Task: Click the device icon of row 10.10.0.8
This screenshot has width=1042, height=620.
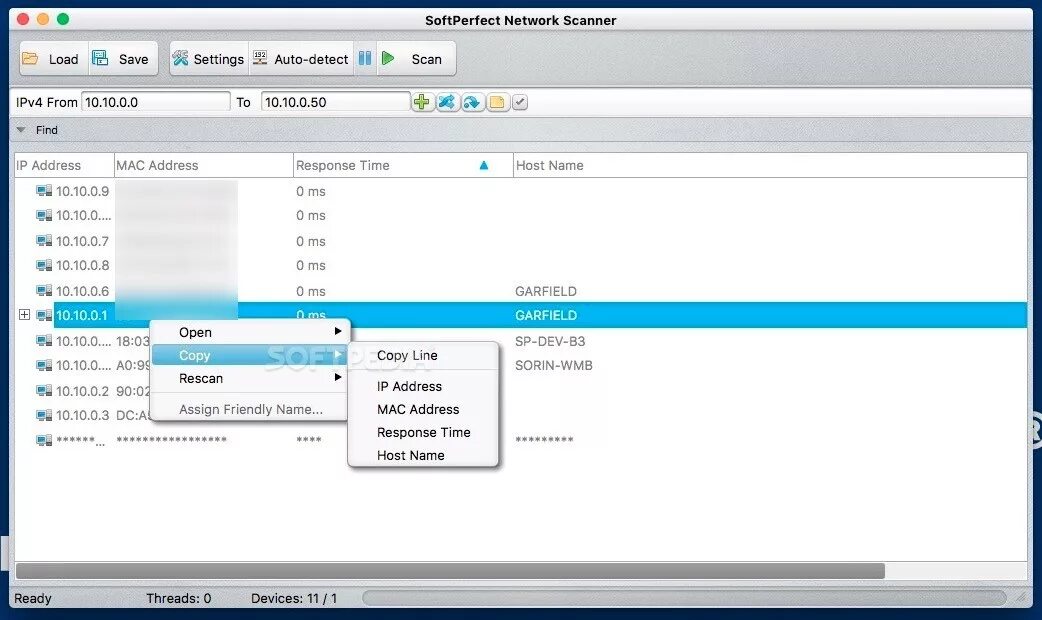Action: [44, 266]
